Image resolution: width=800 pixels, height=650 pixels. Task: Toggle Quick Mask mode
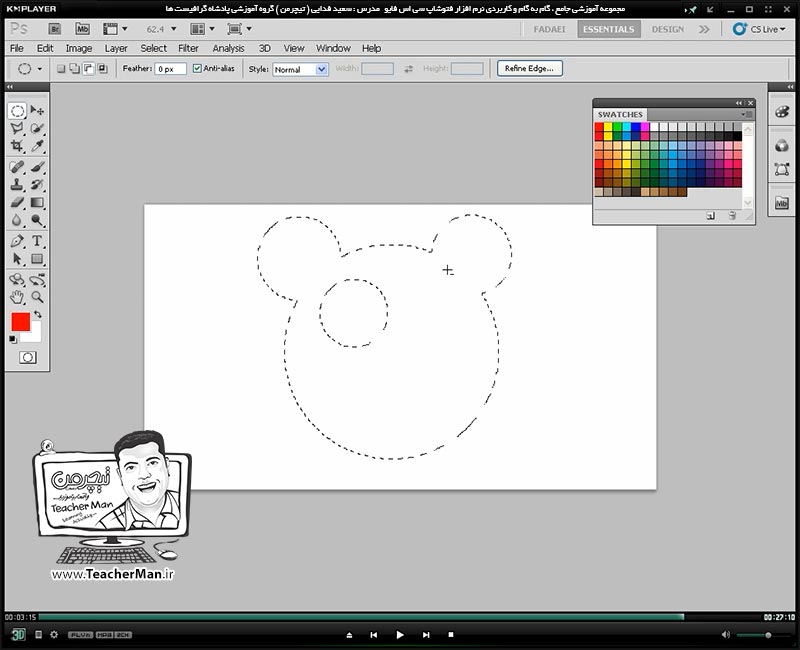(x=28, y=358)
